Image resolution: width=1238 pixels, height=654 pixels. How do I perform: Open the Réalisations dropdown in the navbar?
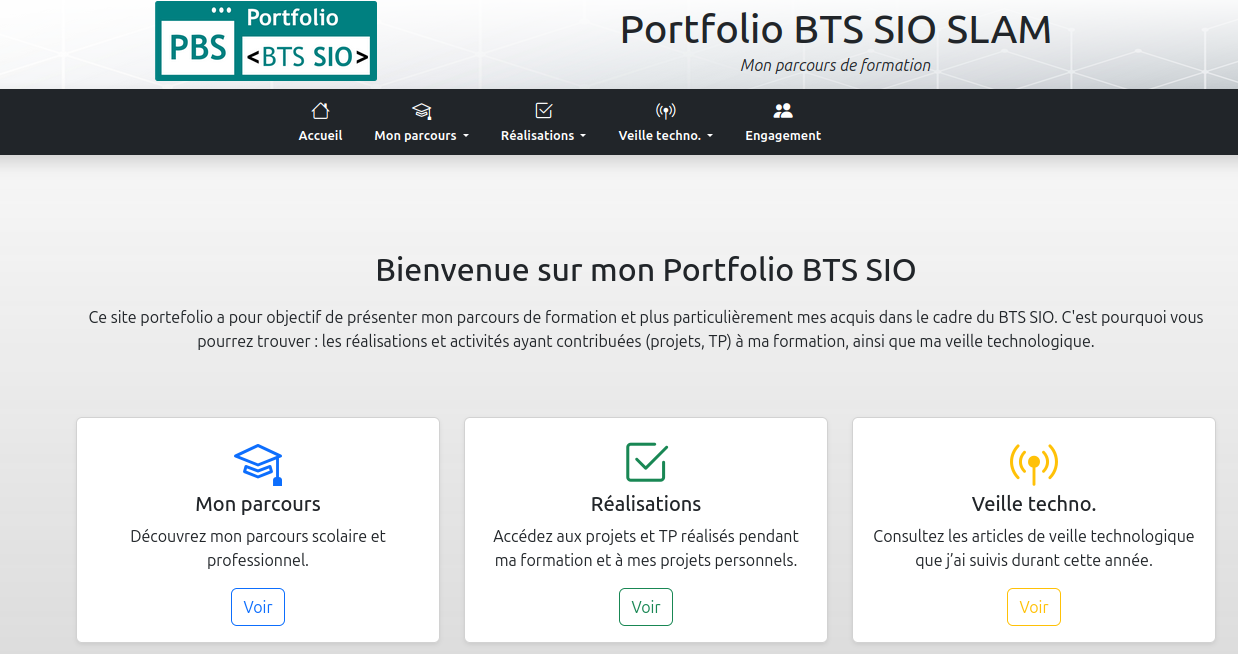point(543,136)
